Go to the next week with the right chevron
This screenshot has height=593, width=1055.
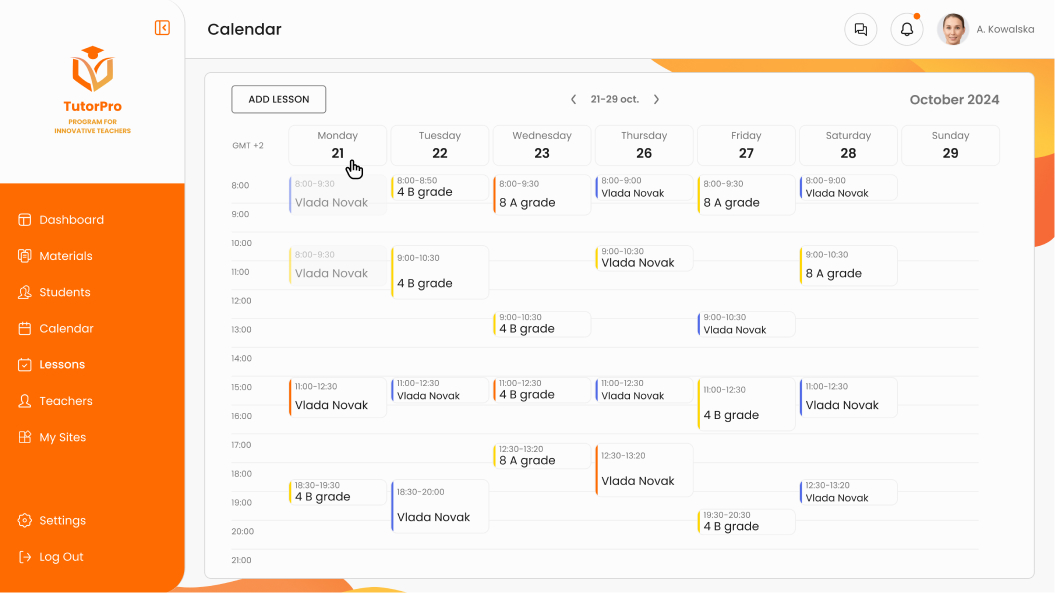click(x=656, y=100)
